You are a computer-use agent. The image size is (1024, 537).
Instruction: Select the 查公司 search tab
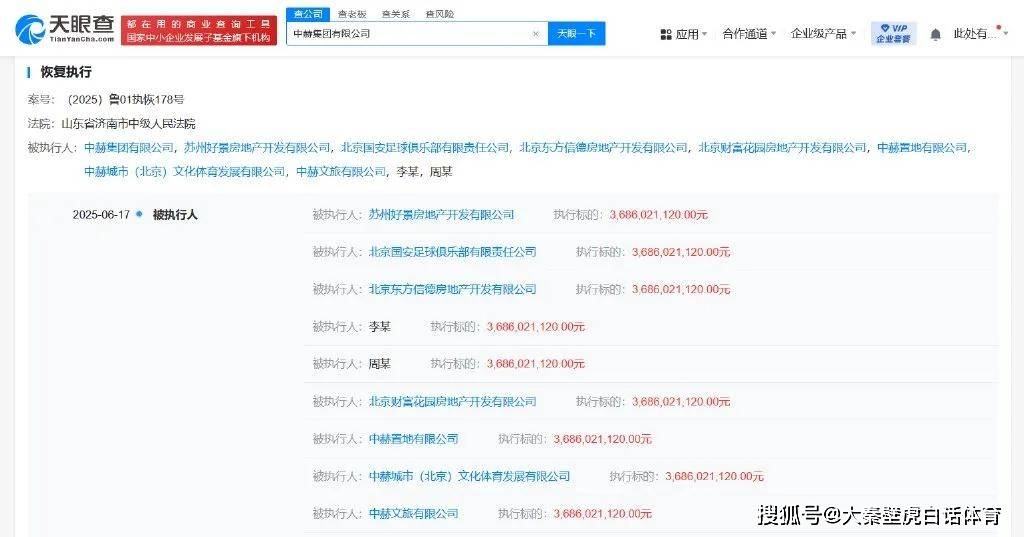[308, 14]
